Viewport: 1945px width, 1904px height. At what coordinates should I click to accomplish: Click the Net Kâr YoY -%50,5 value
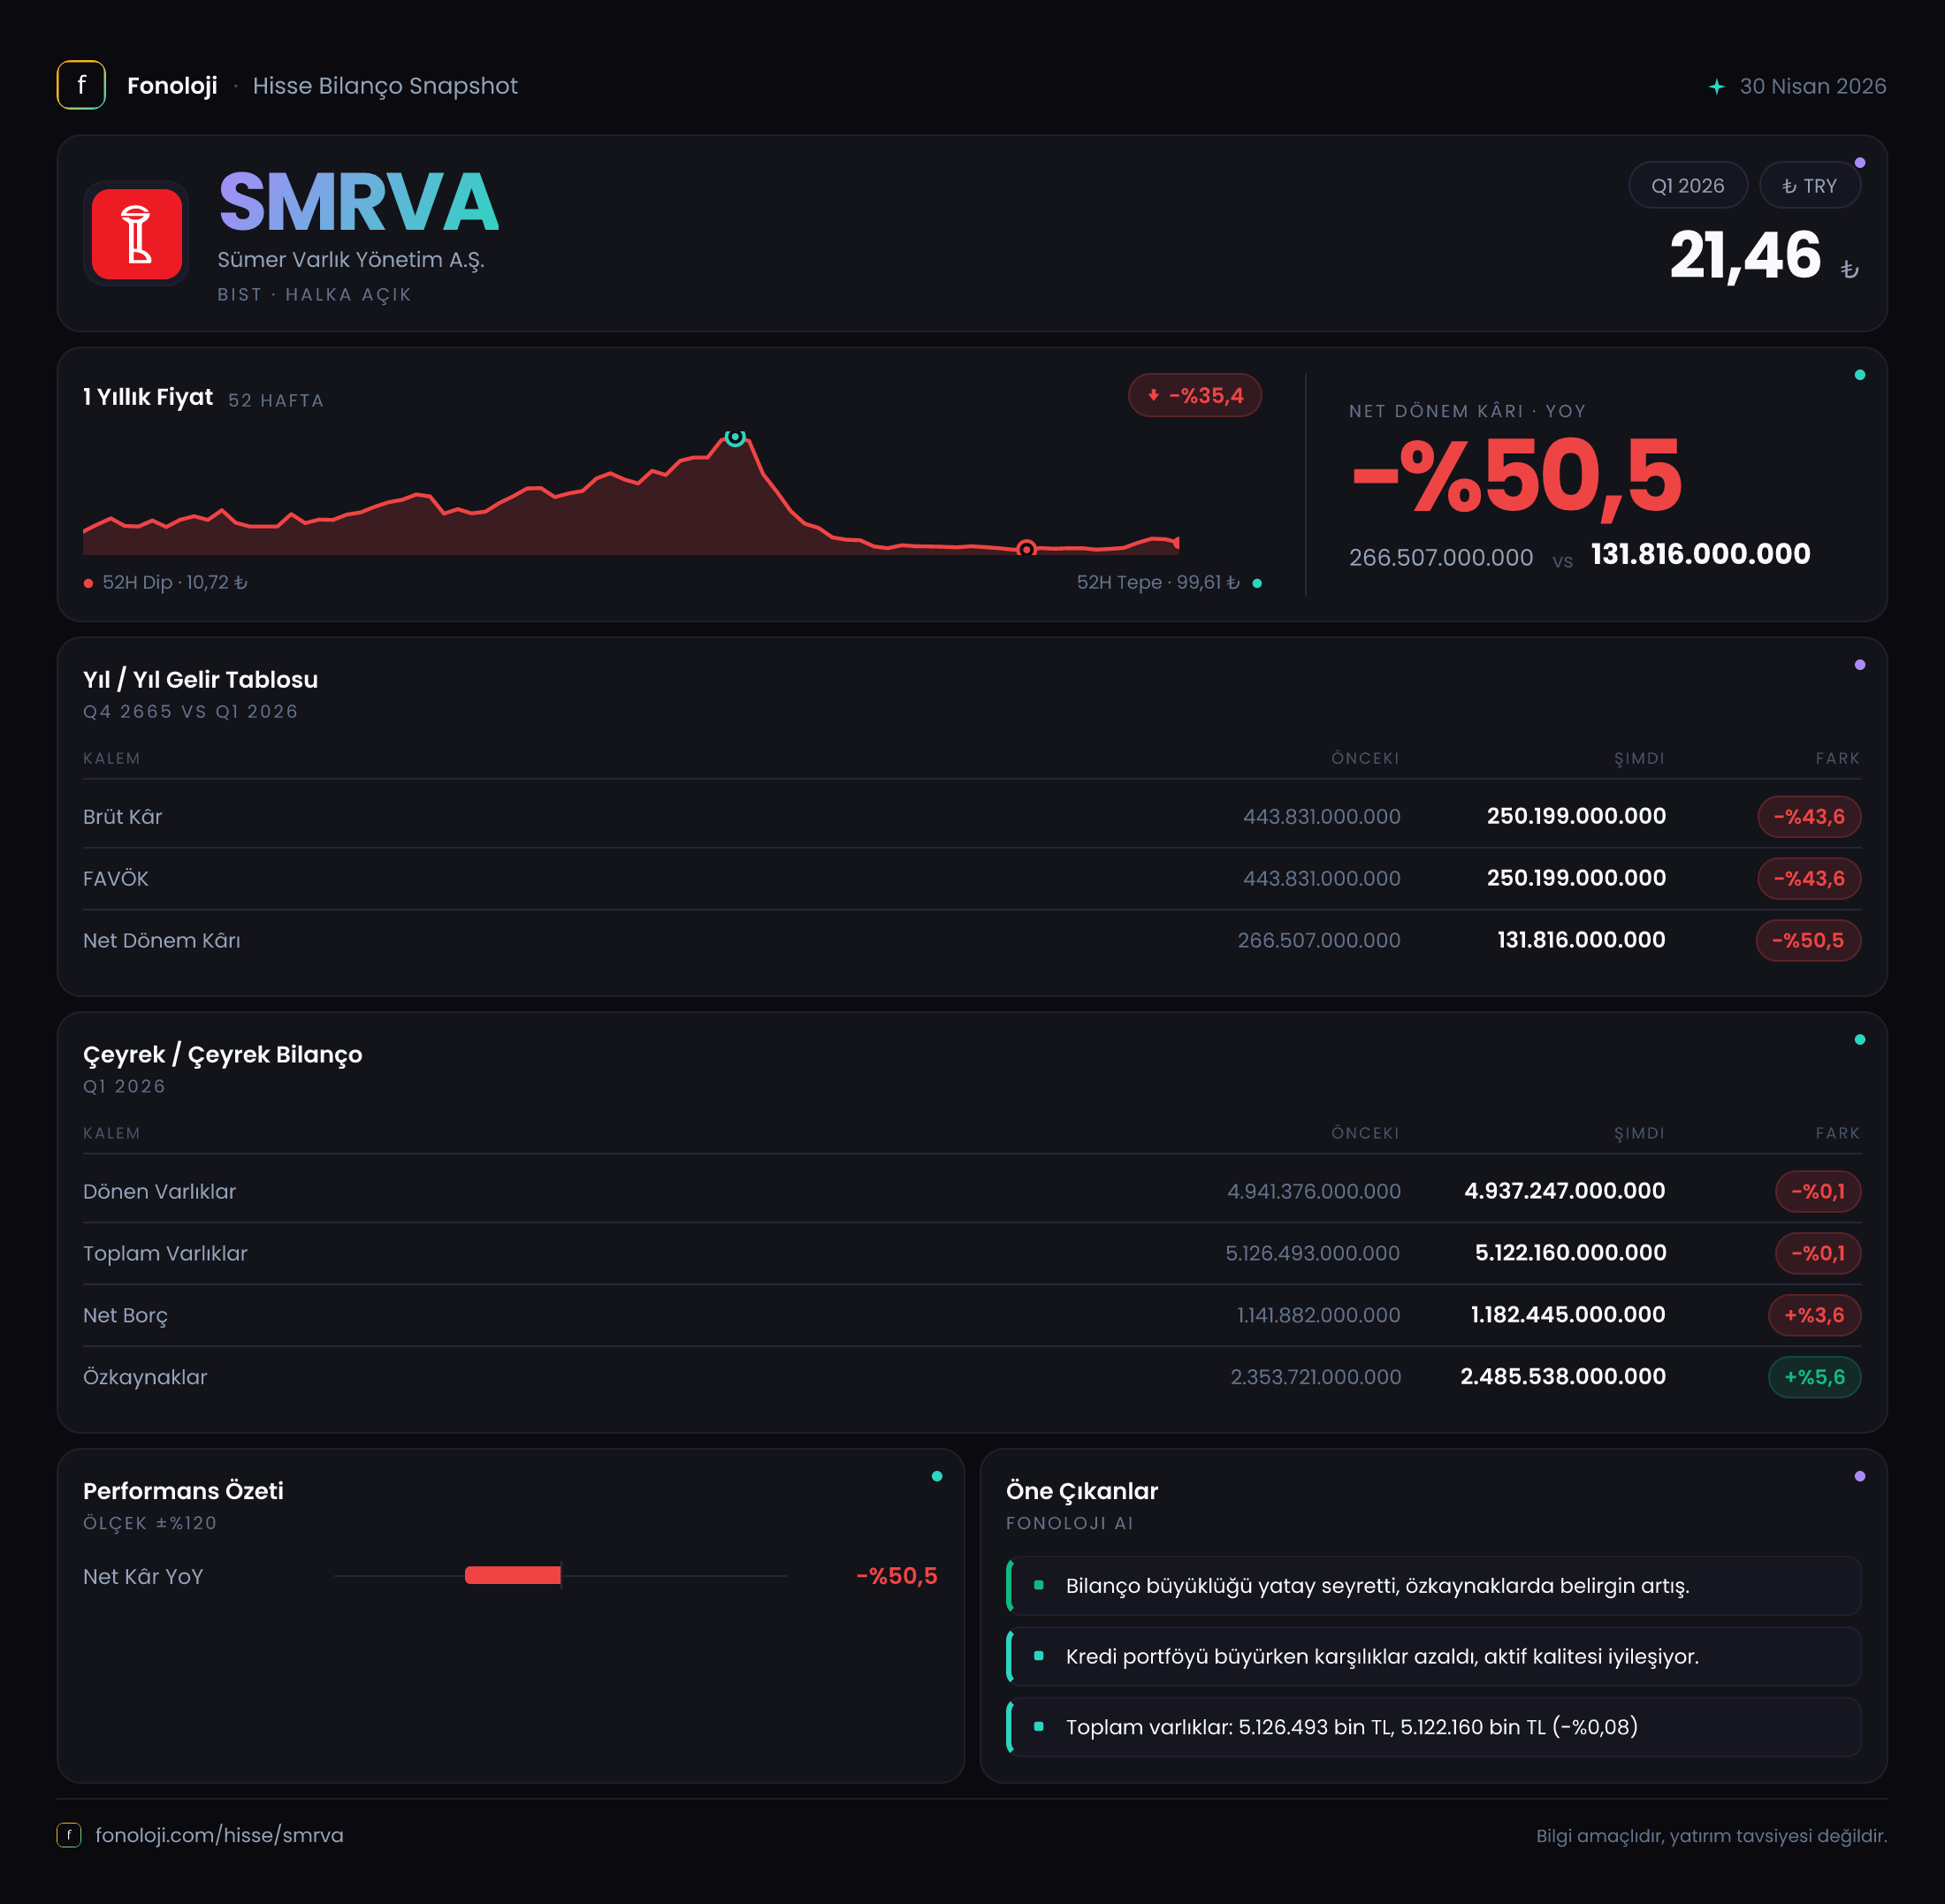[x=897, y=1577]
